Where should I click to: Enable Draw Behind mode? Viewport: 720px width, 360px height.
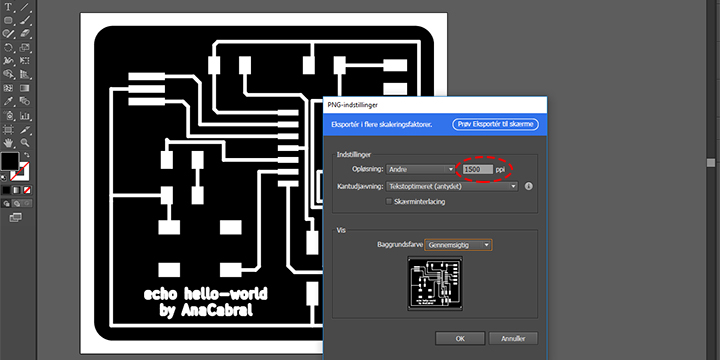[x=17, y=203]
